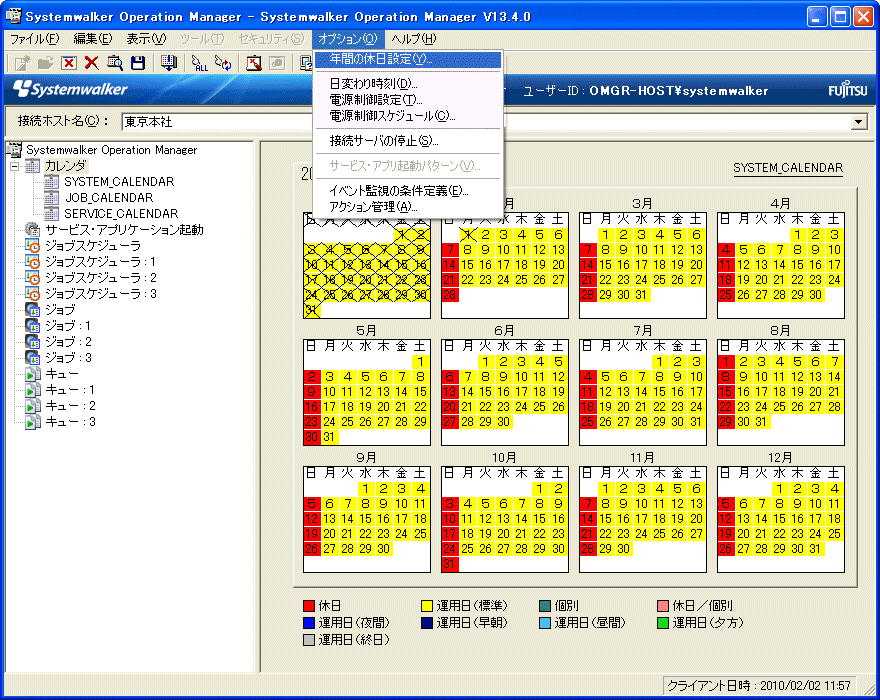Screen dimensions: 880x700
Task: Choose 電源制御設定(T)... menu entry
Action: (x=408, y=100)
